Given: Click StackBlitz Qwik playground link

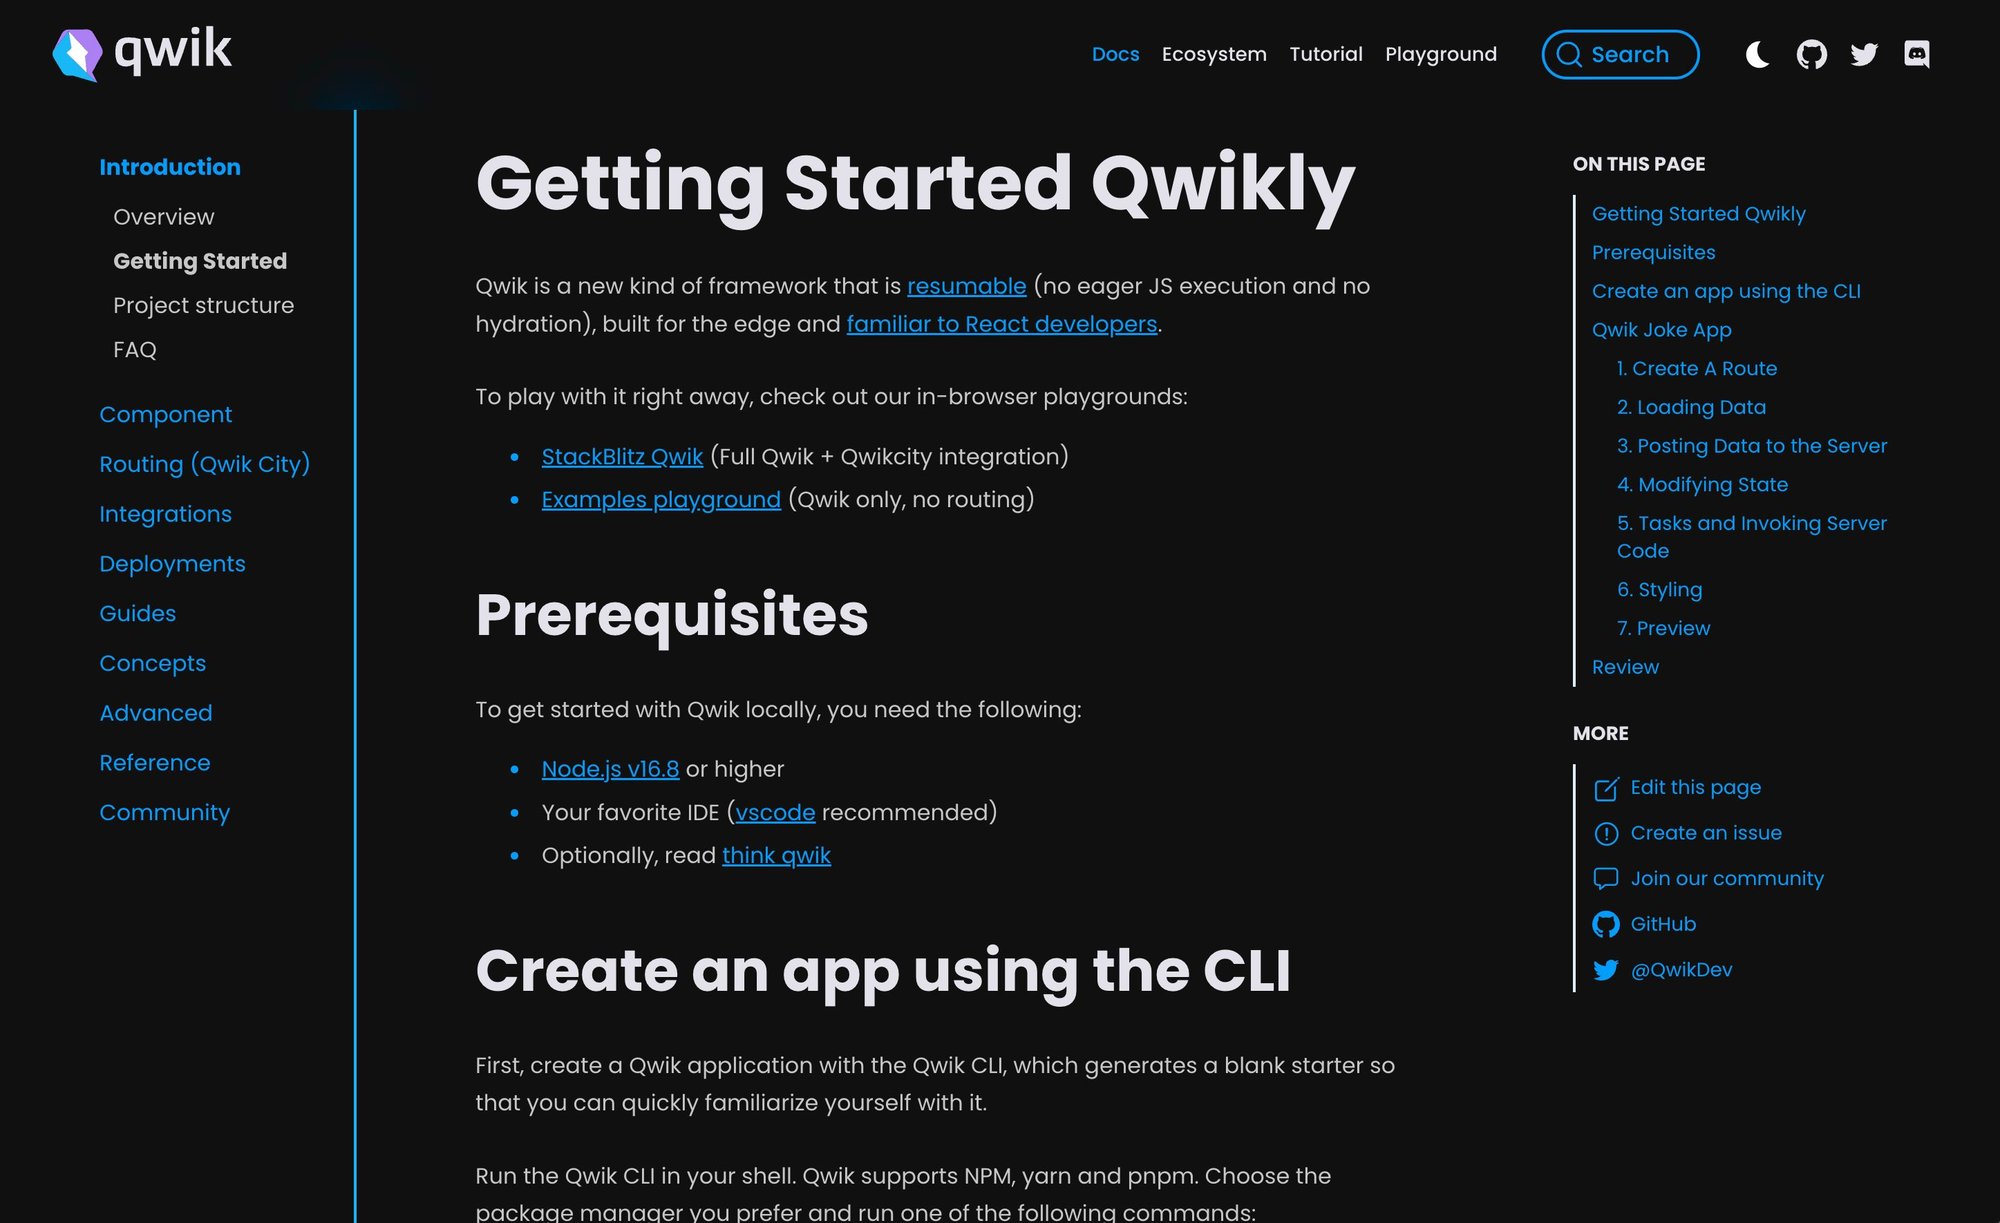Looking at the screenshot, I should tap(623, 456).
